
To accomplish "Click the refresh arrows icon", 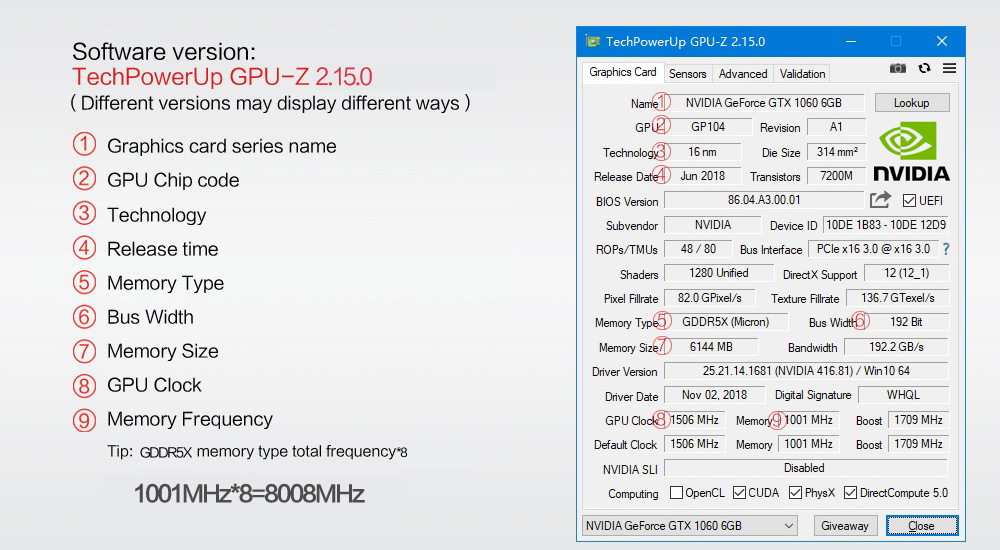I will [x=924, y=68].
